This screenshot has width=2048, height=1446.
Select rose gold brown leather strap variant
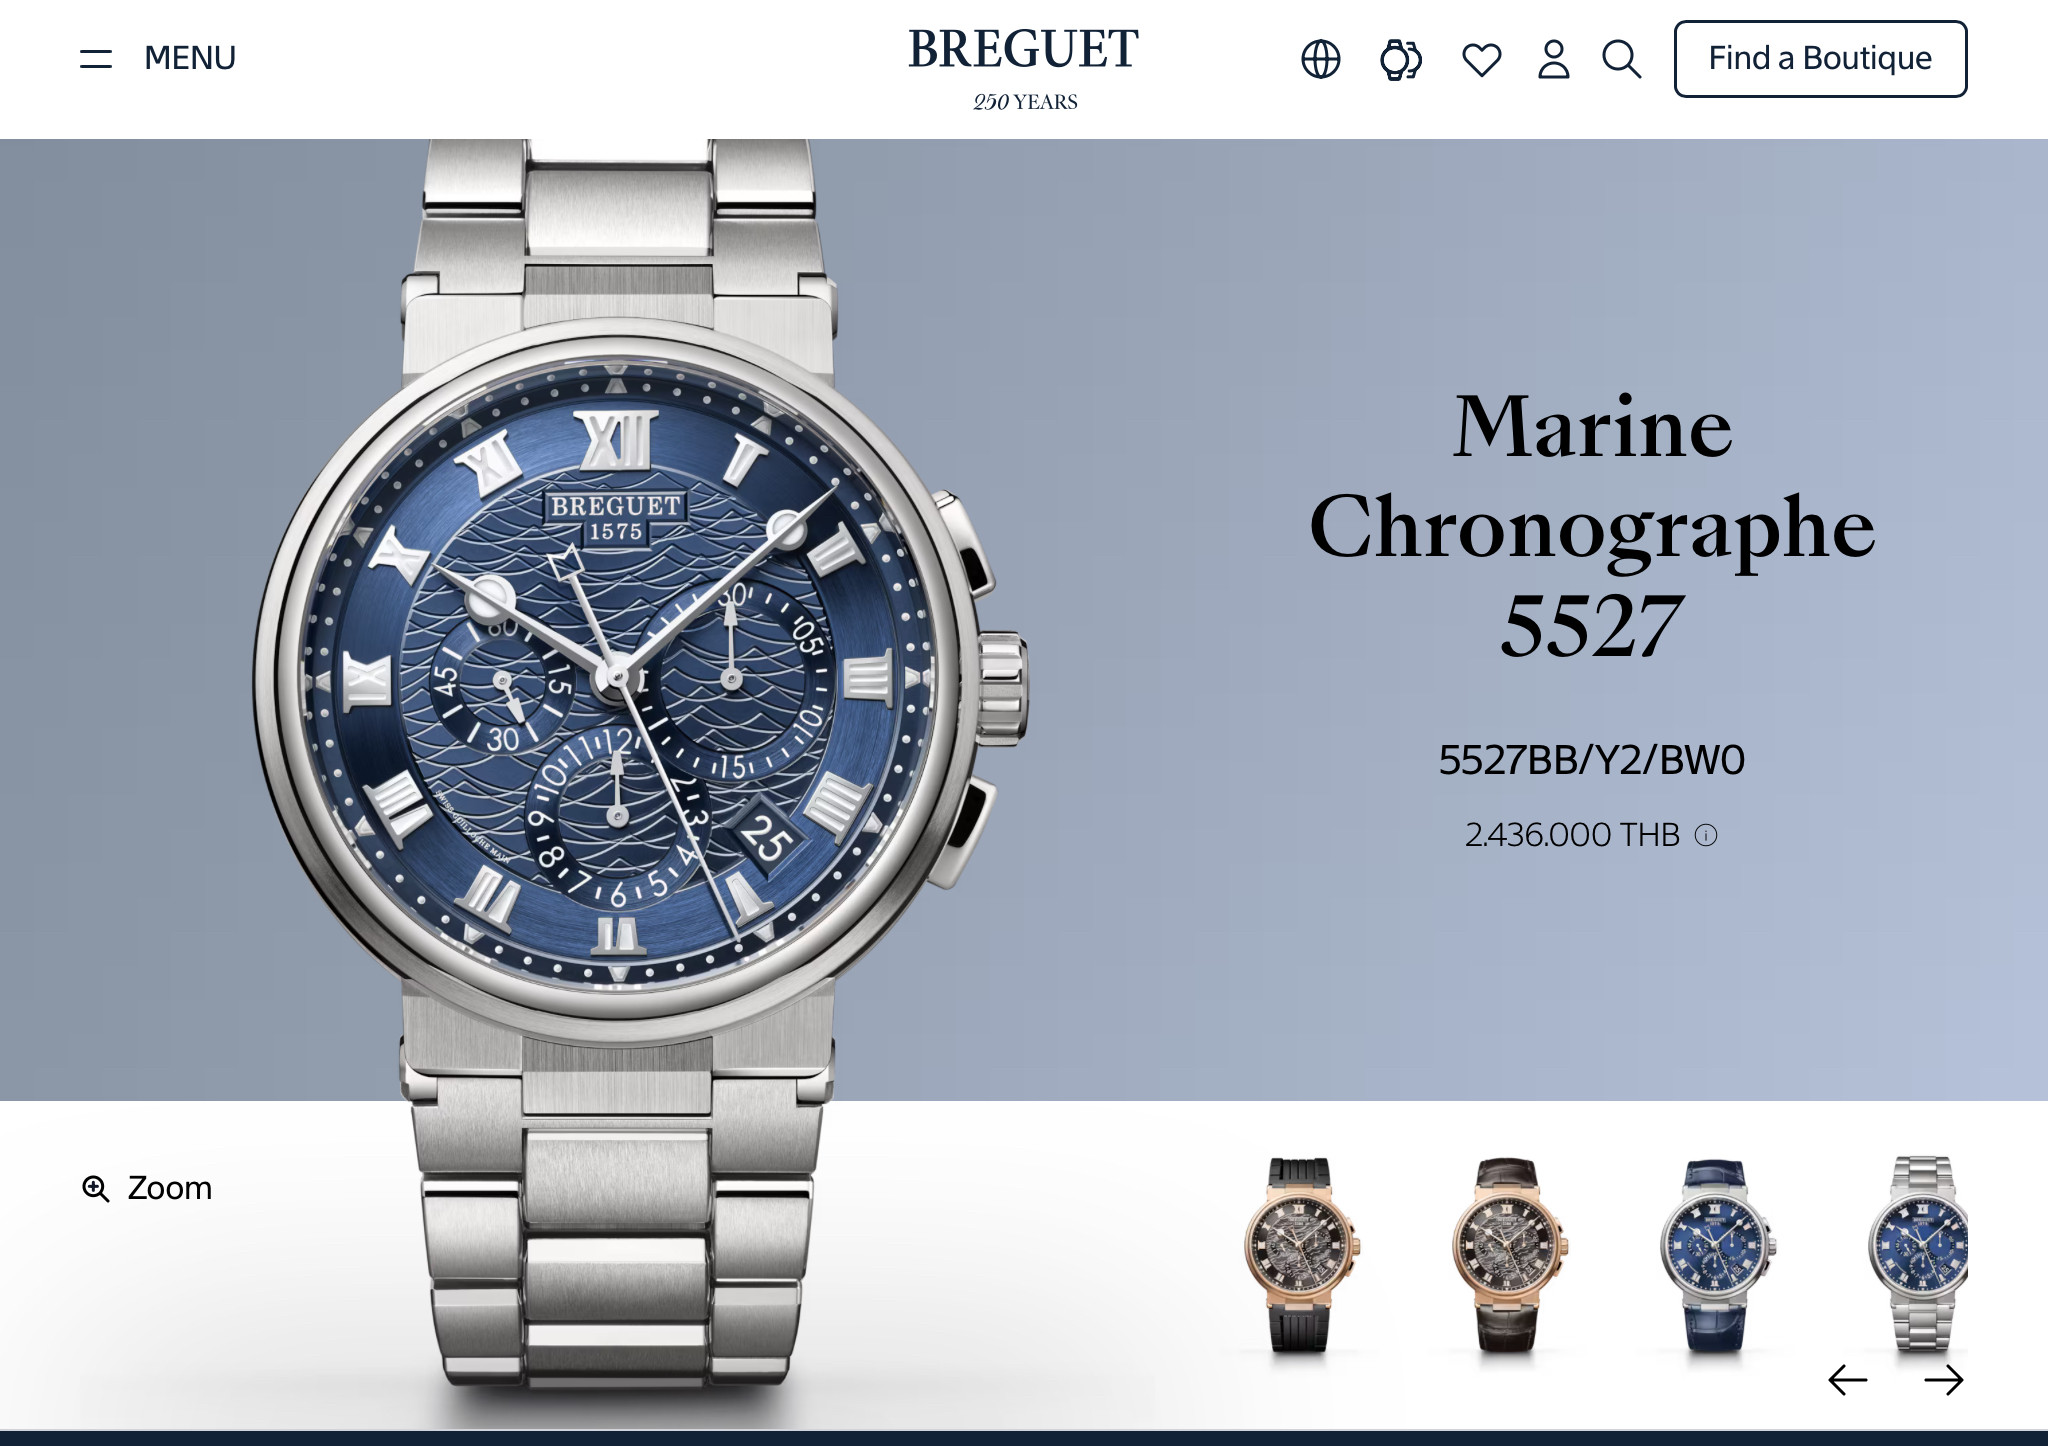(1508, 1255)
